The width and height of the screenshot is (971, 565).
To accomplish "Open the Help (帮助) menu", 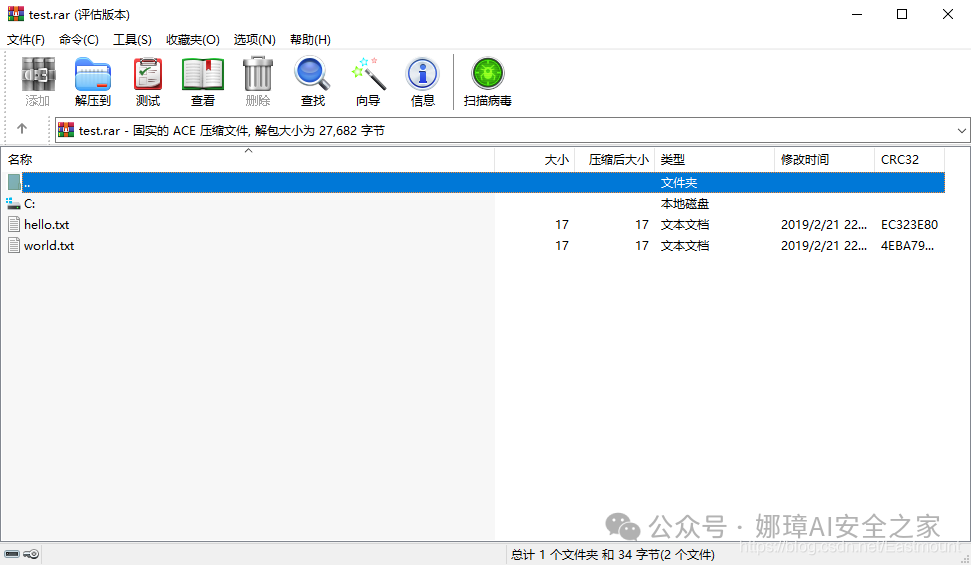I will coord(310,40).
